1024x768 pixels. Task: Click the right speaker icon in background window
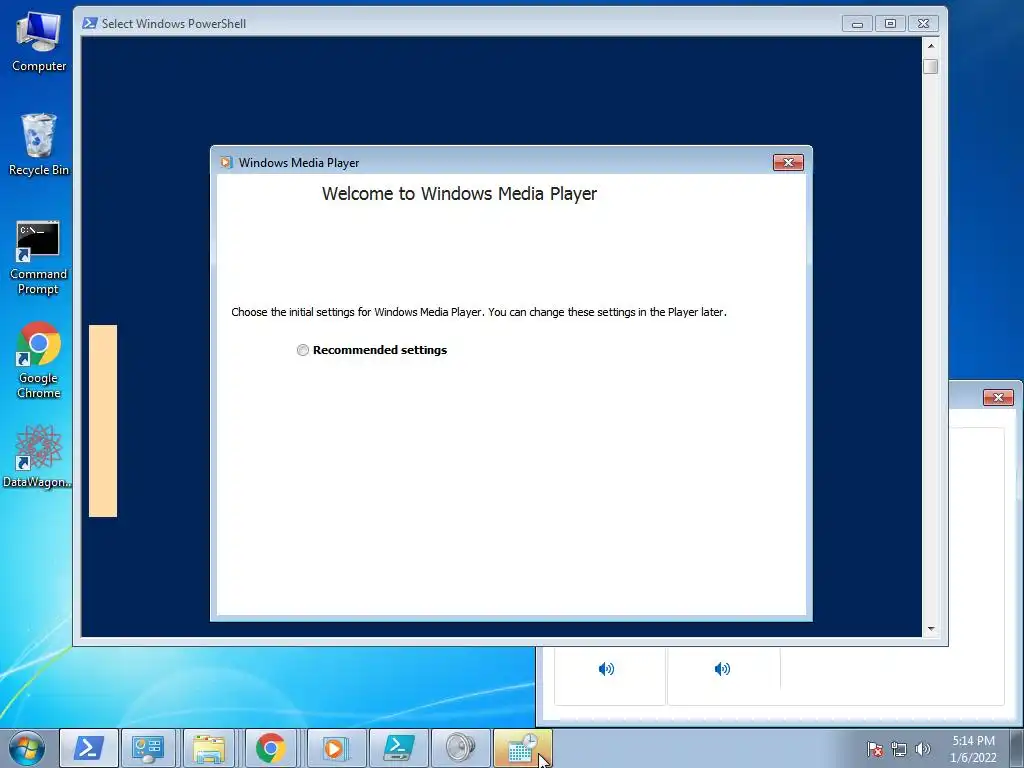(722, 669)
